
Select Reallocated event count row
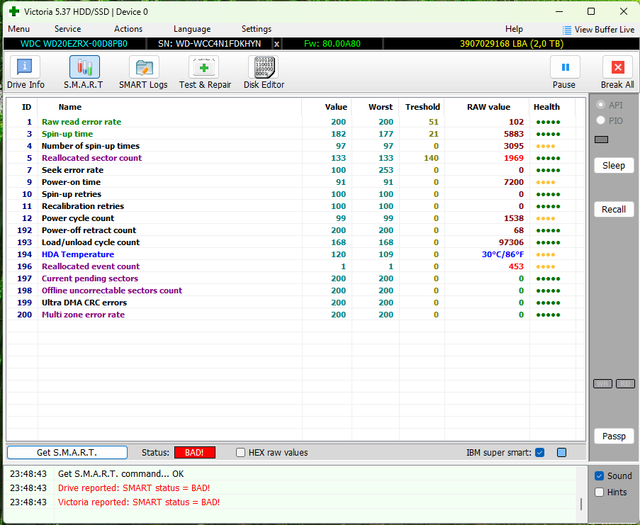point(296,266)
